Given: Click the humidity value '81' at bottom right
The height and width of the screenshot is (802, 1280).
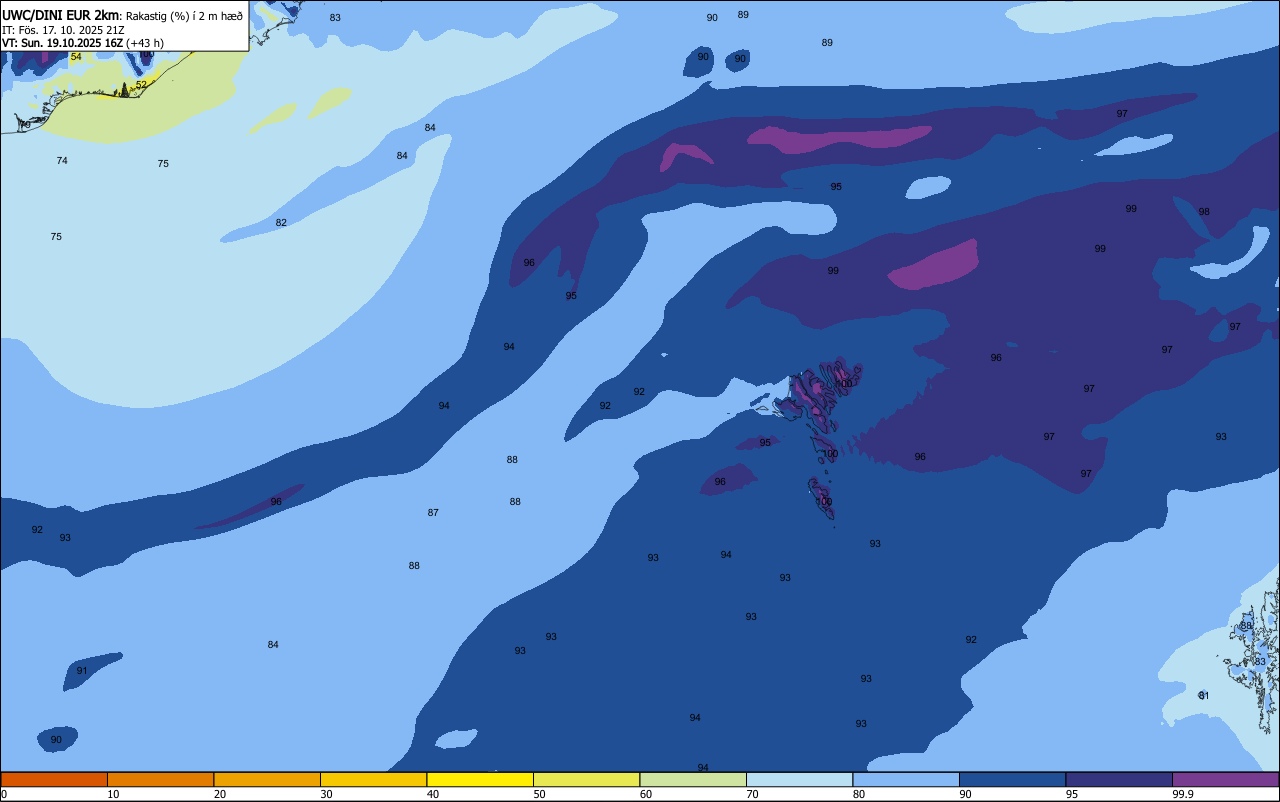Looking at the screenshot, I should pyautogui.click(x=1204, y=695).
